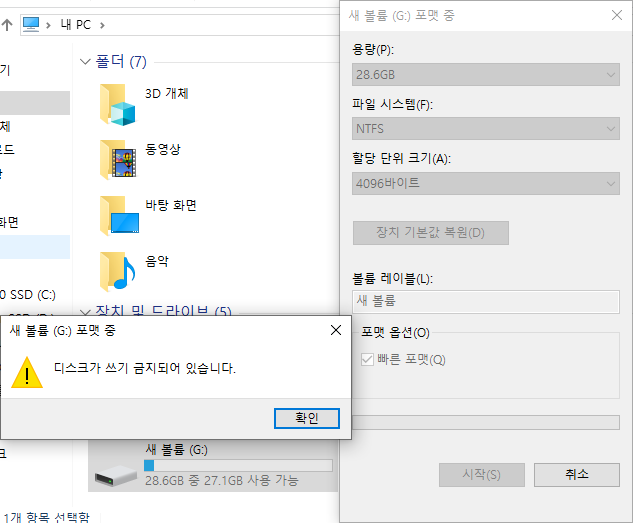The image size is (633, 523).
Task: Click the 볼륨 레이블 input field
Action: [486, 301]
